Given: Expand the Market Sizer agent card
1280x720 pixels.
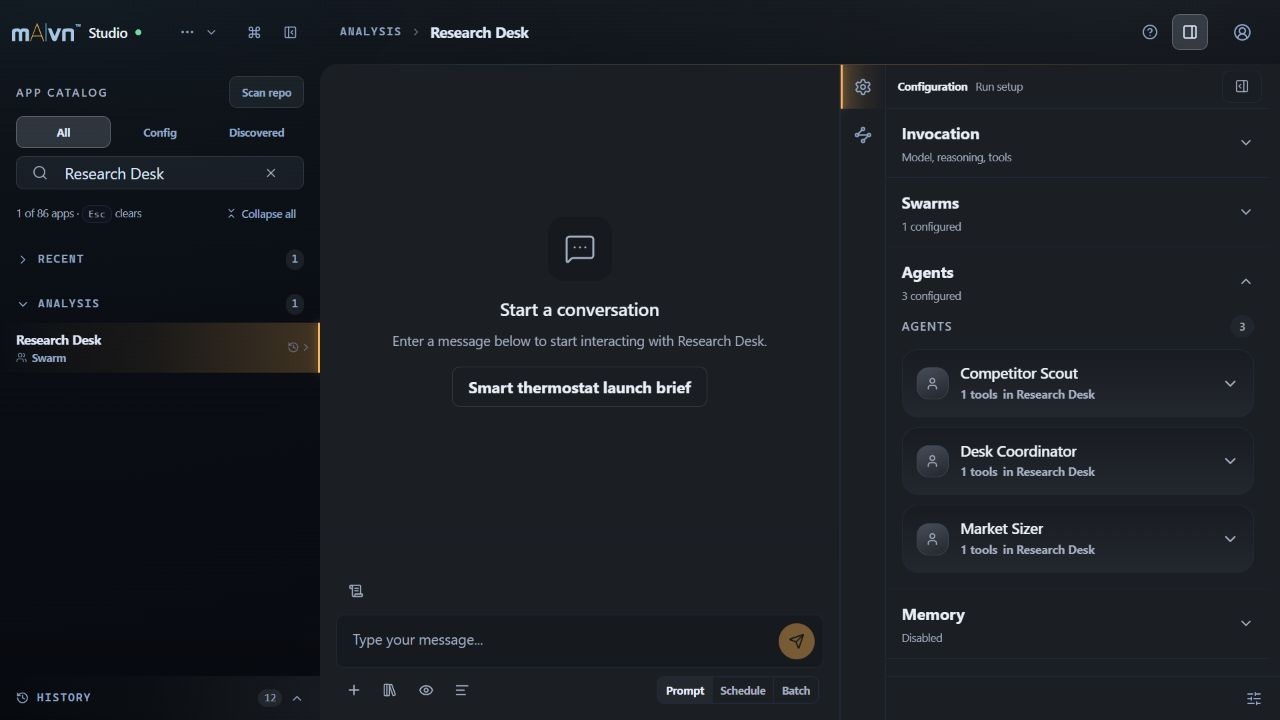Looking at the screenshot, I should [1078, 538].
